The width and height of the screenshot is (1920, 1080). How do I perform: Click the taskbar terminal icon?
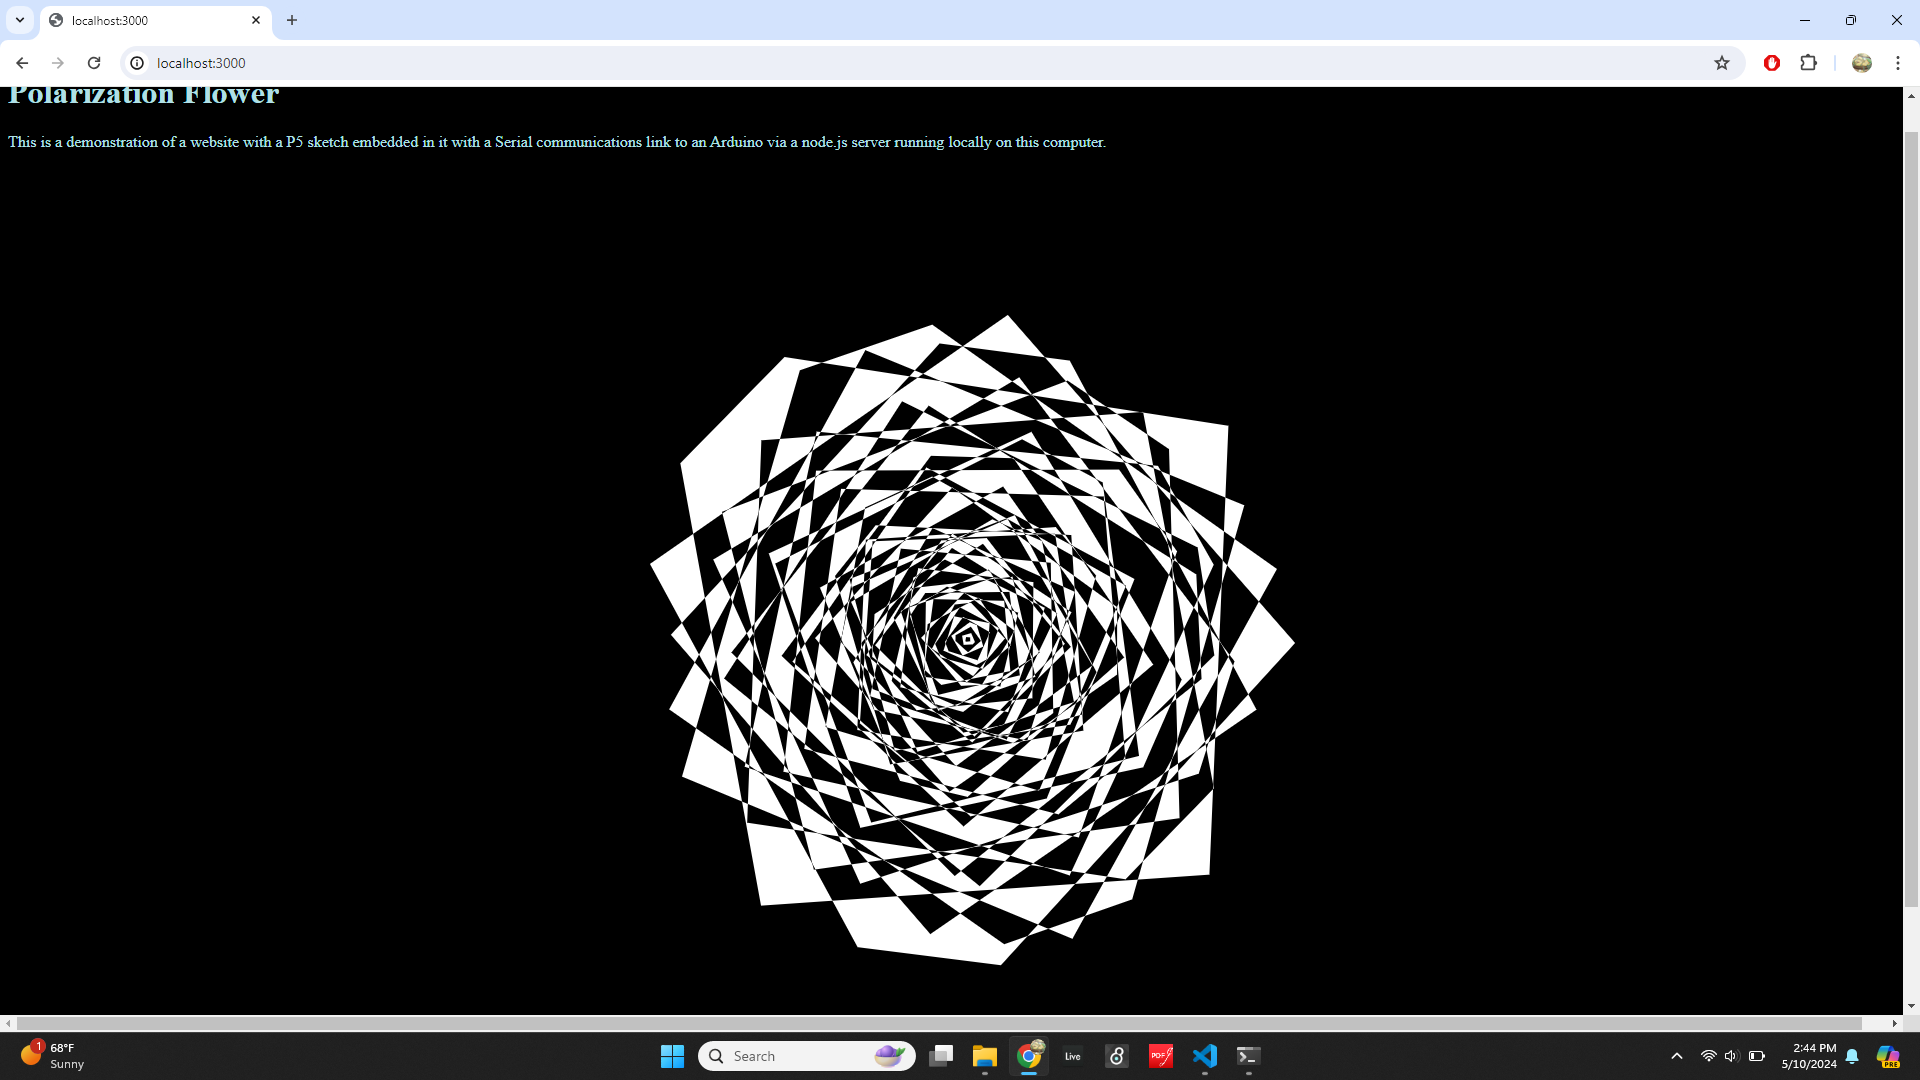coord(1247,1055)
